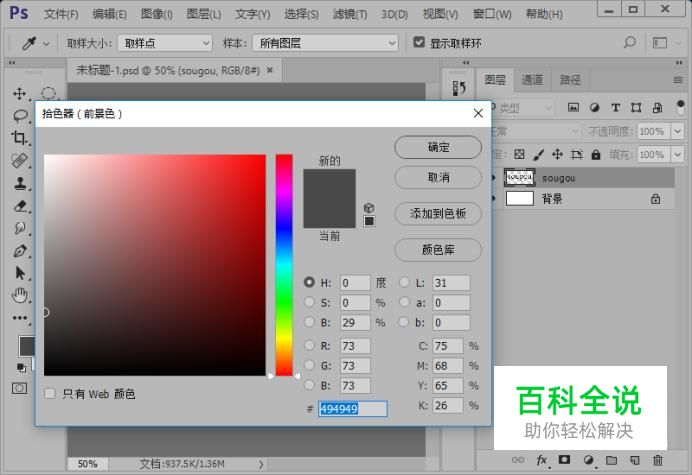692x475 pixels.
Task: Click the toolbar foreground color swatch
Action: [x=26, y=346]
